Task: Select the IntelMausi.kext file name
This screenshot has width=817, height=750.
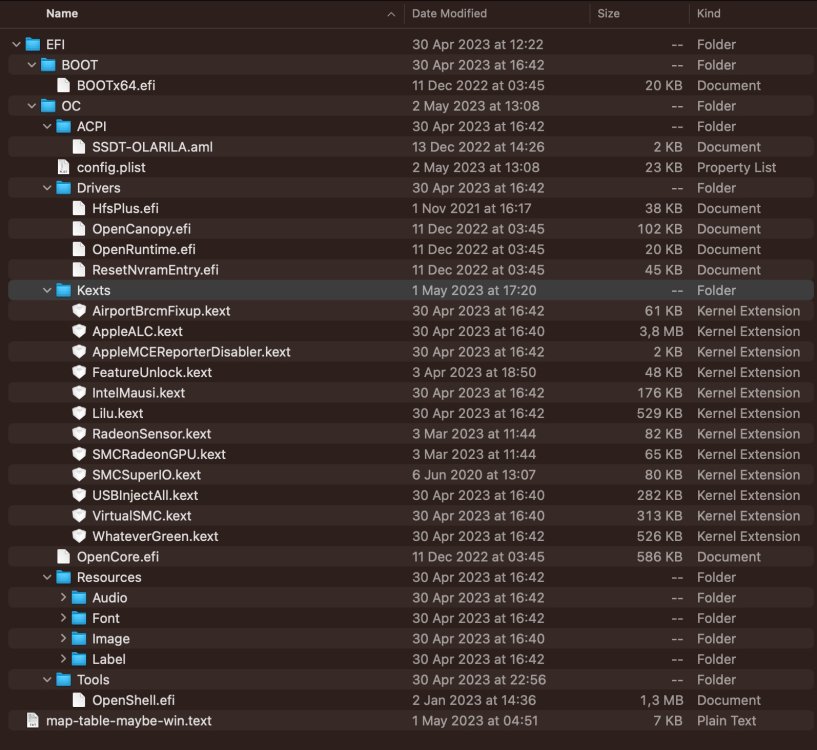Action: click(139, 392)
